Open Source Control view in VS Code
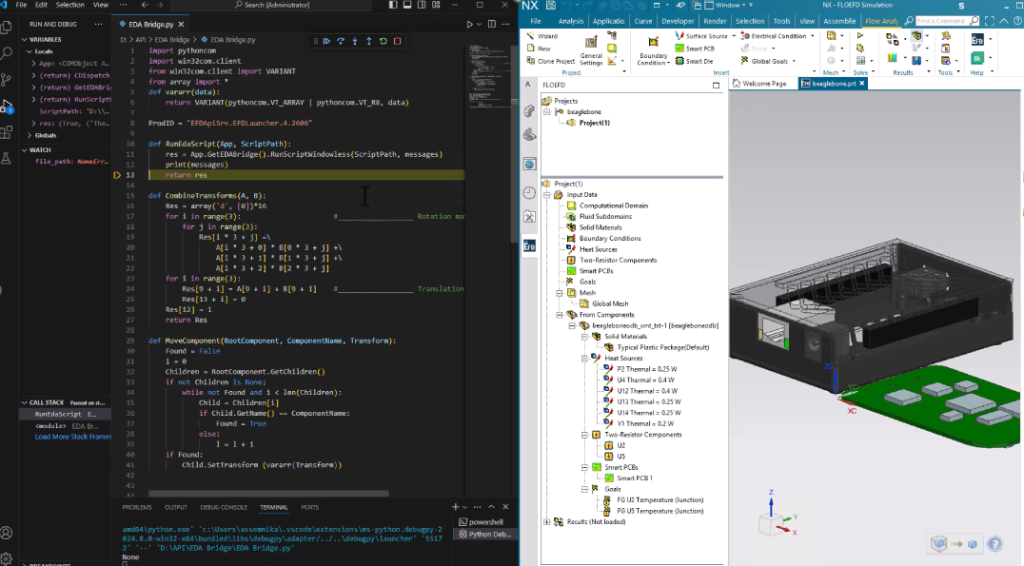Screen dimensions: 1024x566 pos(7,80)
